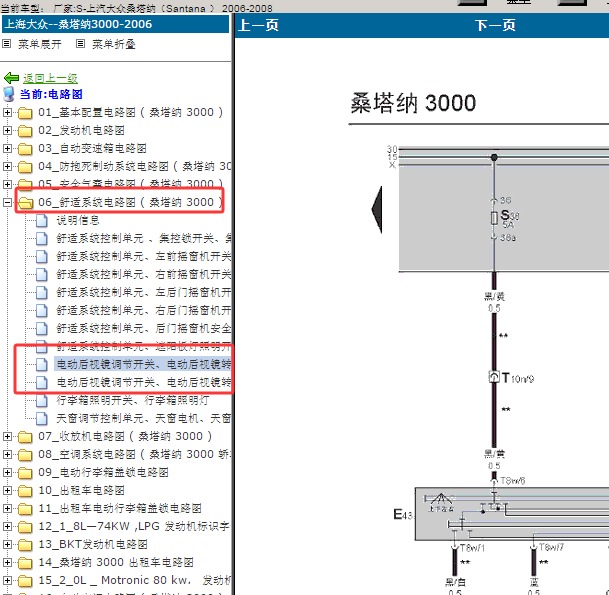Image resolution: width=609 pixels, height=595 pixels.
Task: Click folder icon of 12_1_8L—74KW LPG
Action: pos(25,527)
